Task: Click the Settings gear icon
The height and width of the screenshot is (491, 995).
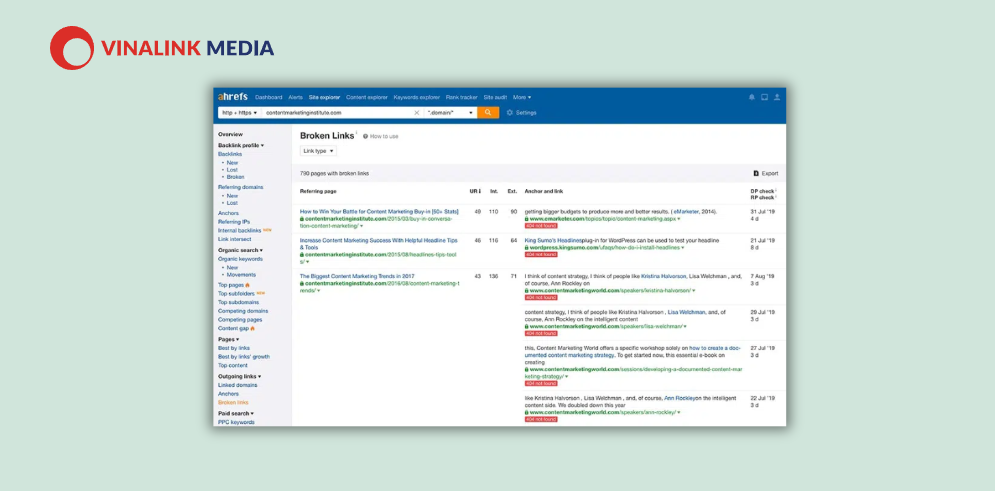Action: point(510,112)
